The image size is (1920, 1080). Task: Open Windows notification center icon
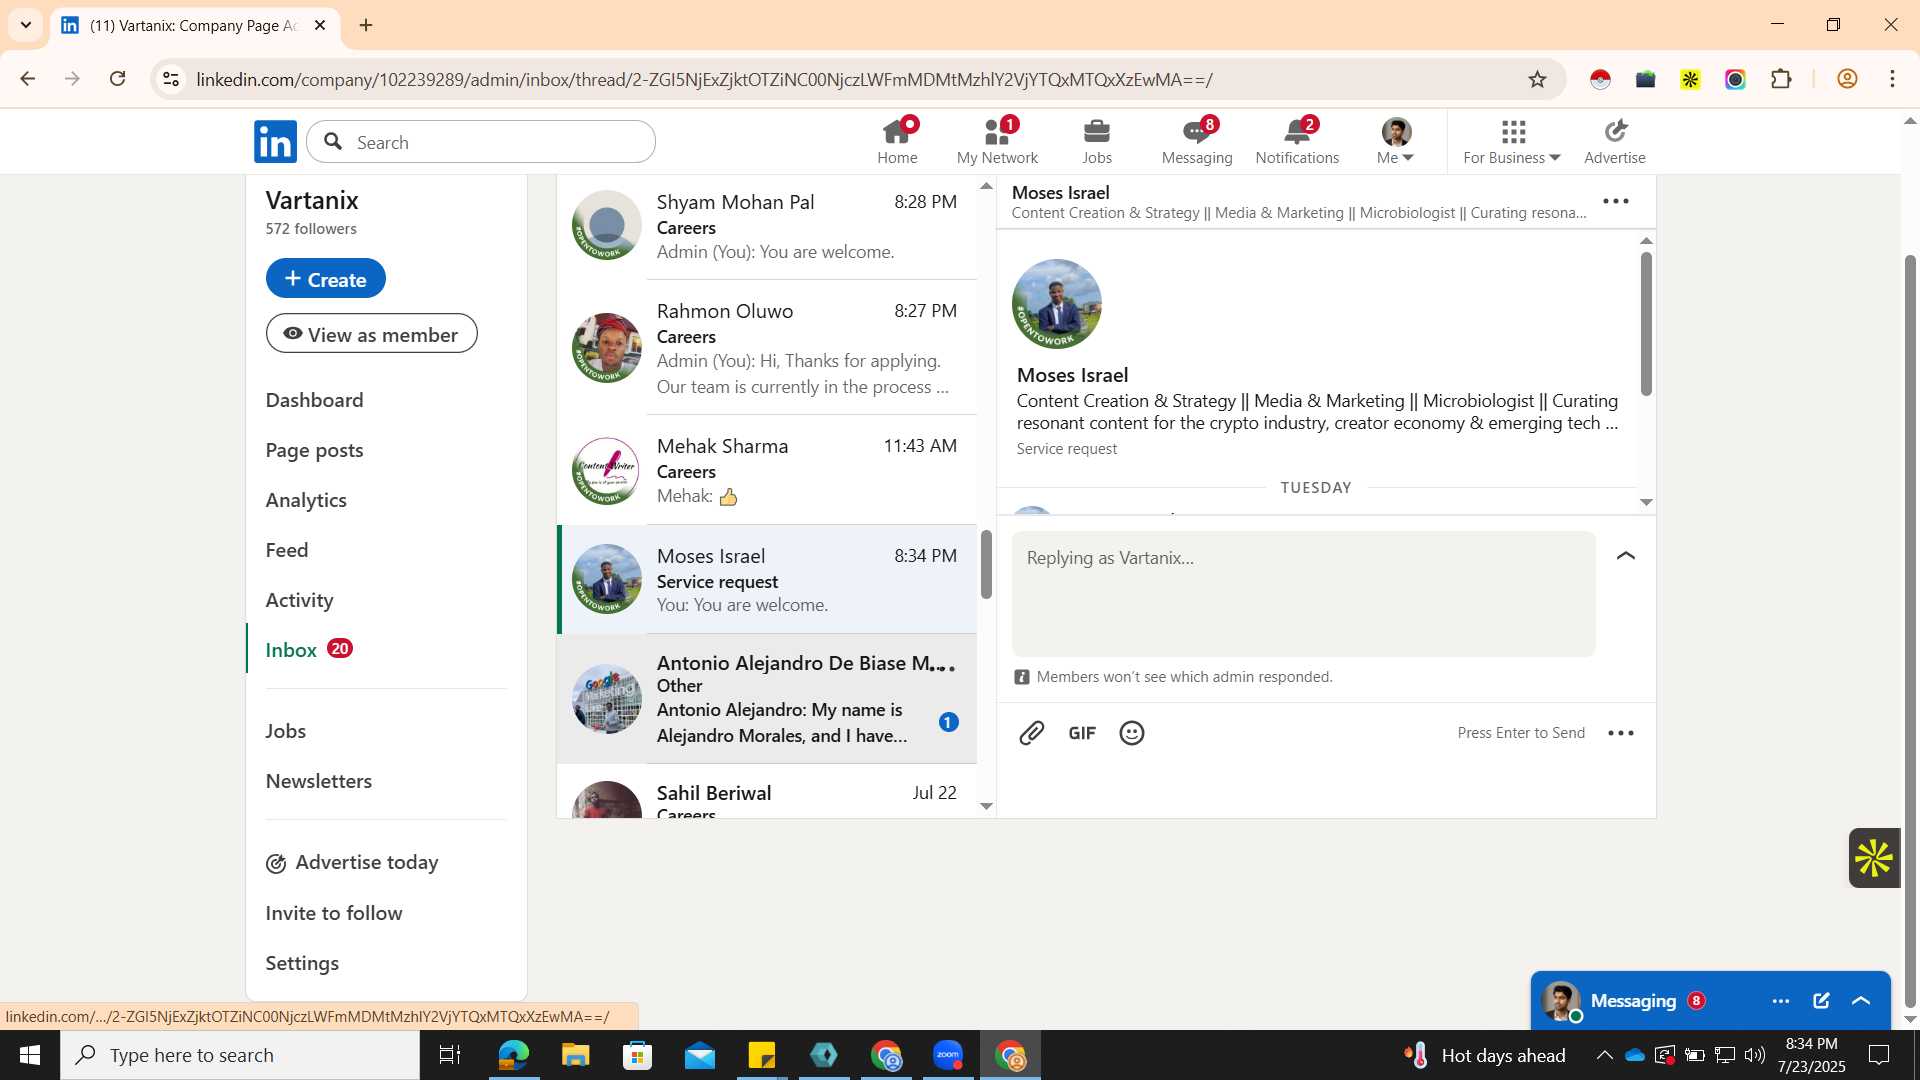(x=1880, y=1055)
